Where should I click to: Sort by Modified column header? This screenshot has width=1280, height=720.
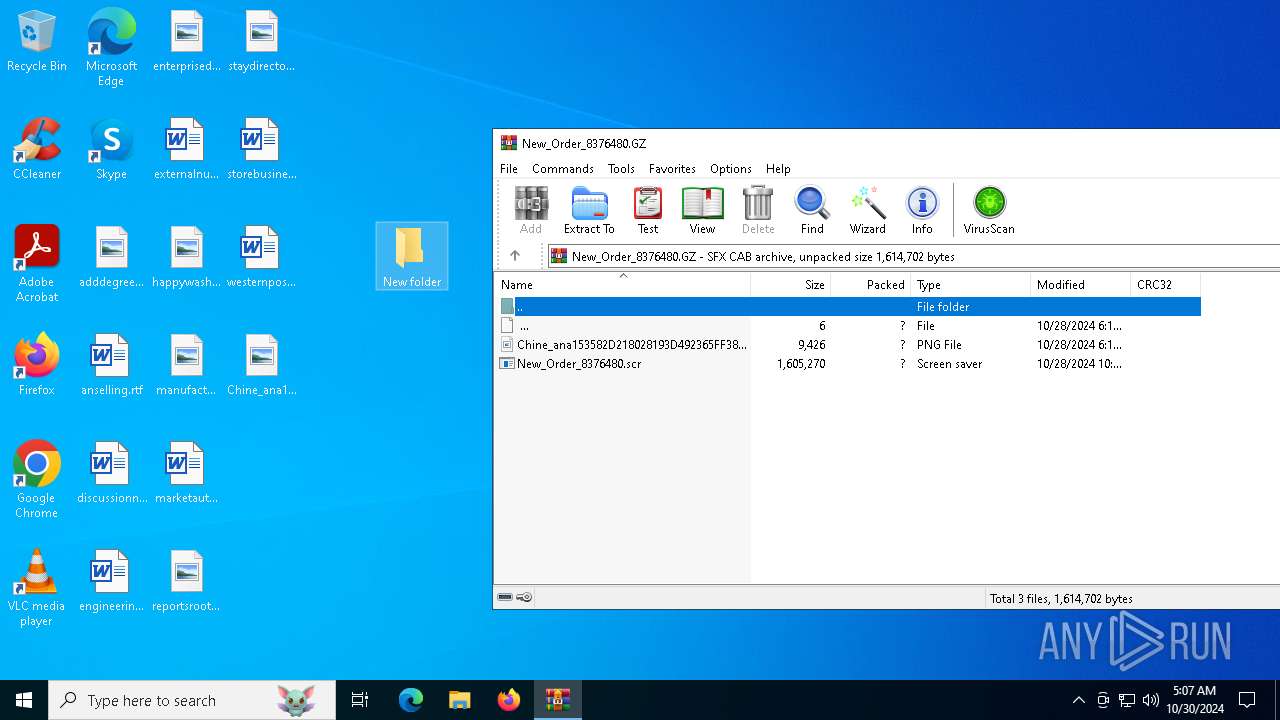click(x=1080, y=285)
